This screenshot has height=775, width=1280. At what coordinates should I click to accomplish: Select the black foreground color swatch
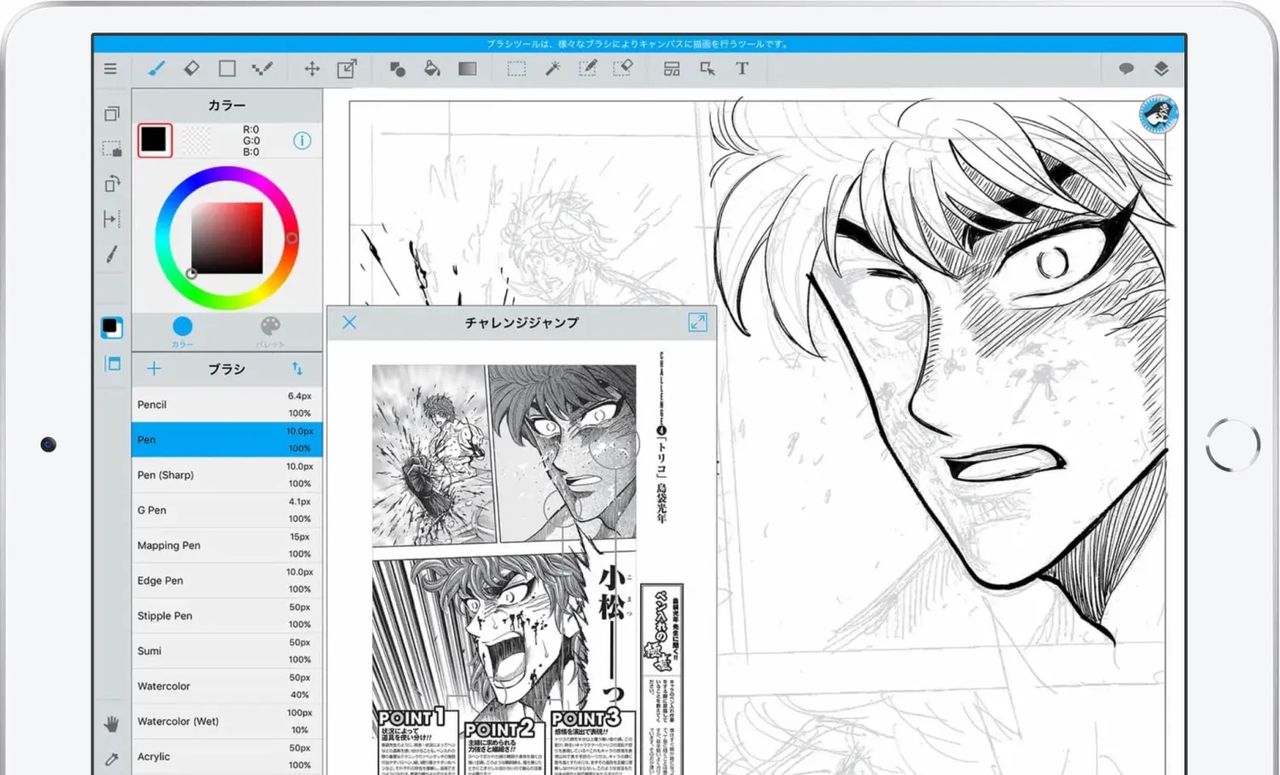point(155,141)
